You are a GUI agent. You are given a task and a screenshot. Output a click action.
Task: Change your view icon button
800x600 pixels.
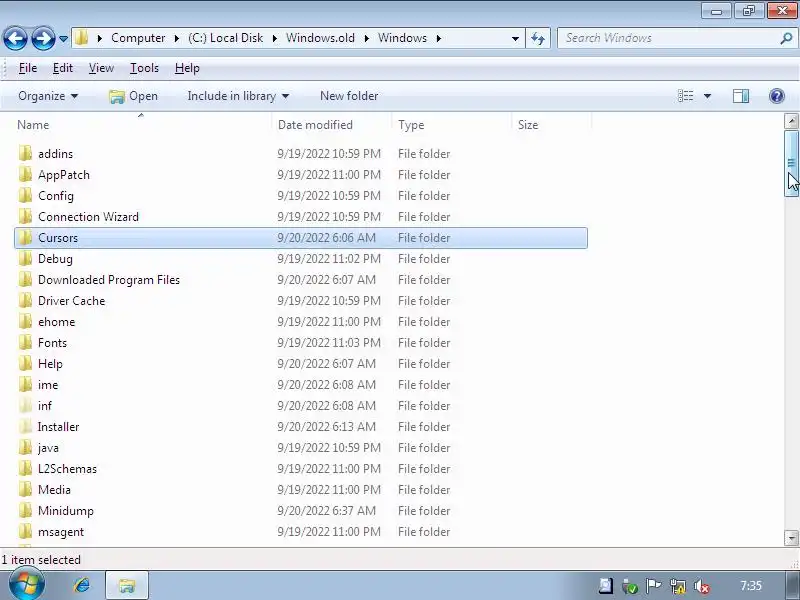(x=685, y=96)
